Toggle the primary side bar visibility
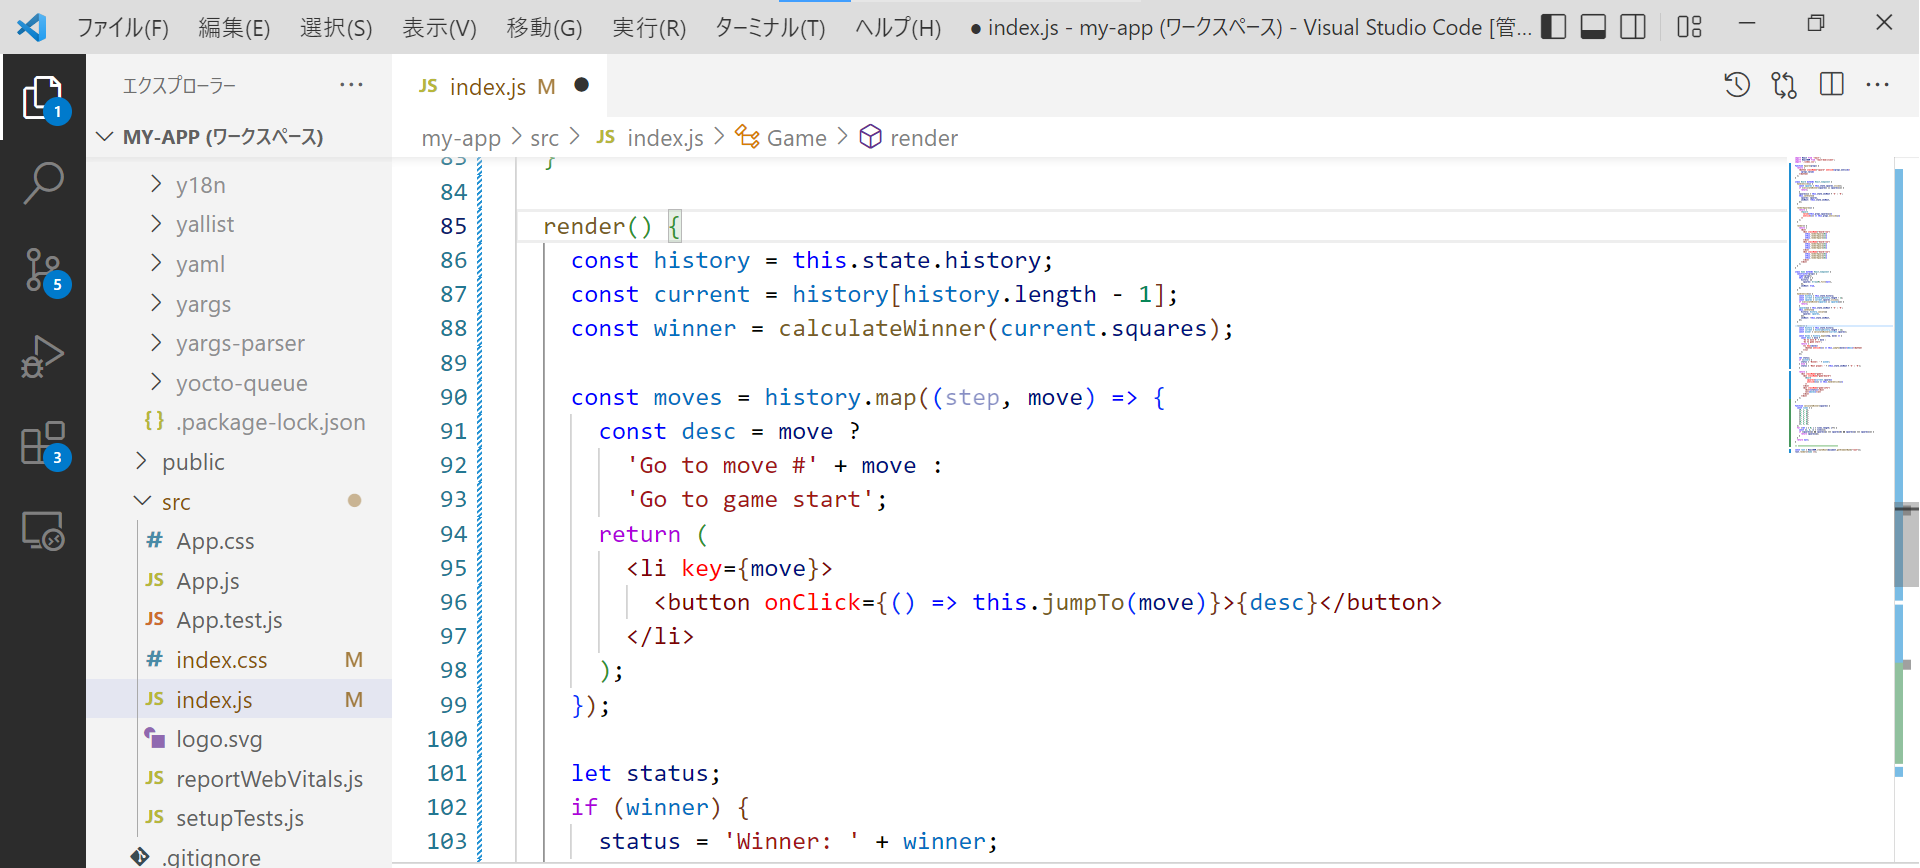1920x868 pixels. (1553, 27)
